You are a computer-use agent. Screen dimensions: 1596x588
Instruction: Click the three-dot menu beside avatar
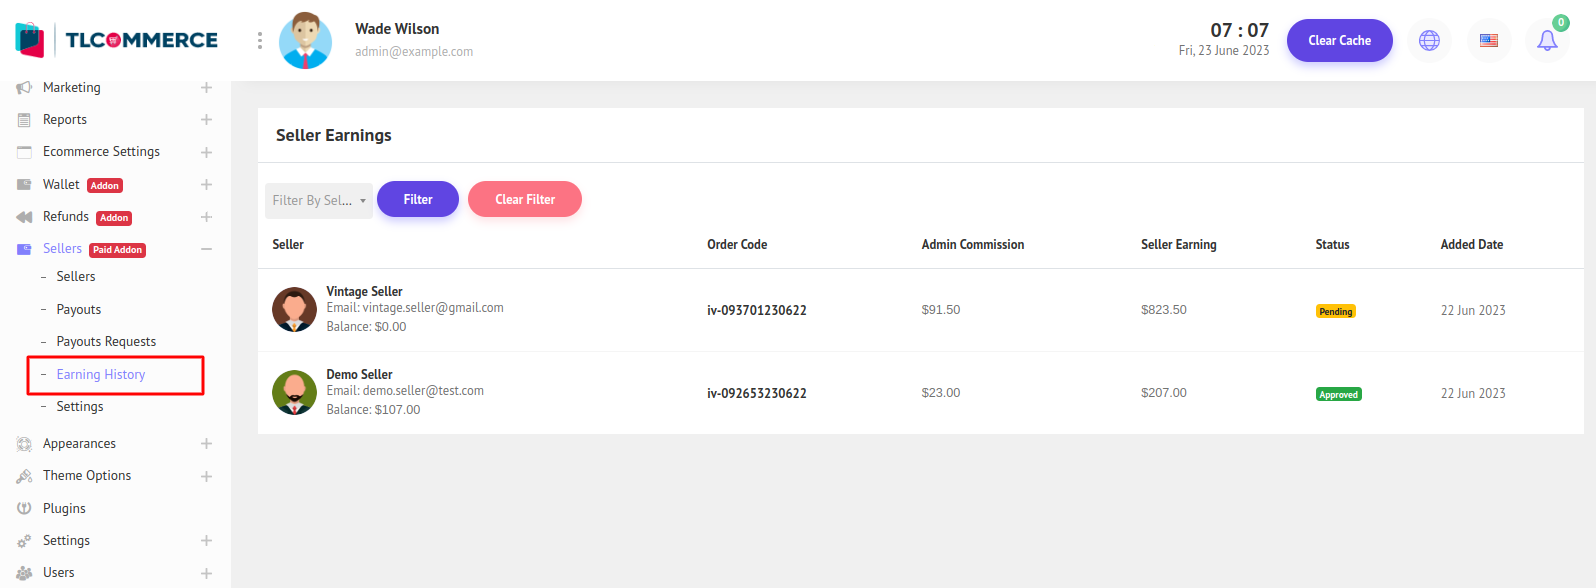point(260,40)
